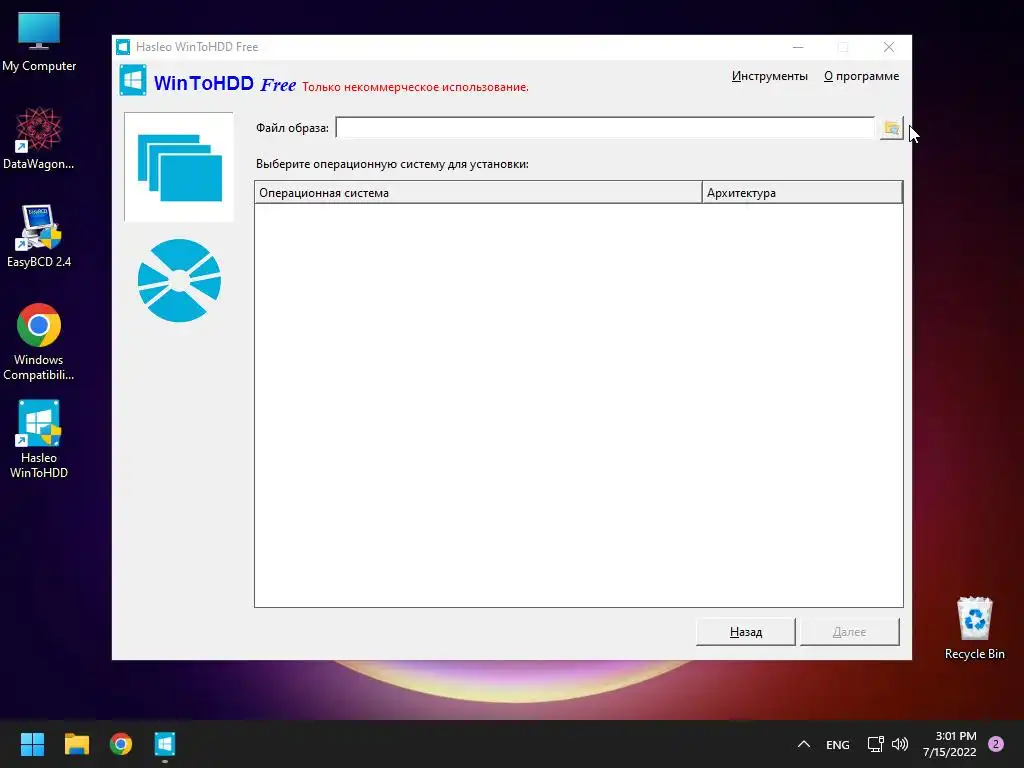Minimize the Hasleo WinToHDD window
This screenshot has height=768, width=1024.
[x=798, y=47]
